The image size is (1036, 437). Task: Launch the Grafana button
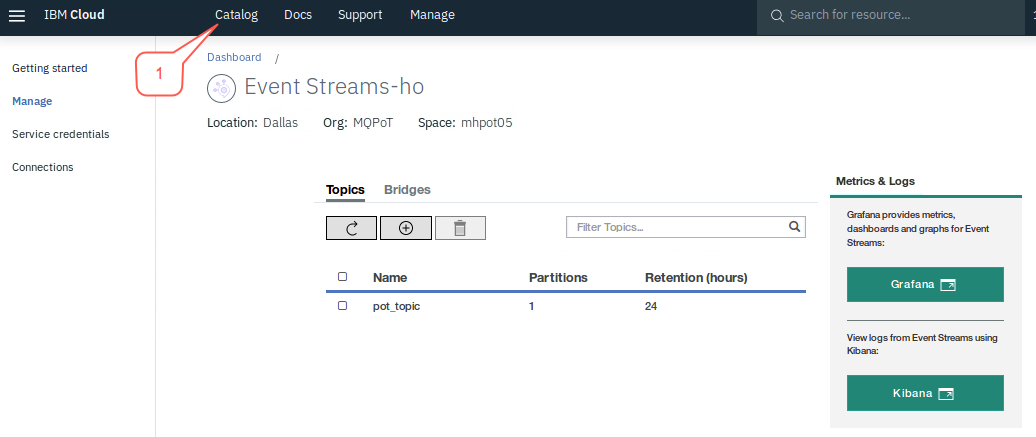tap(925, 285)
